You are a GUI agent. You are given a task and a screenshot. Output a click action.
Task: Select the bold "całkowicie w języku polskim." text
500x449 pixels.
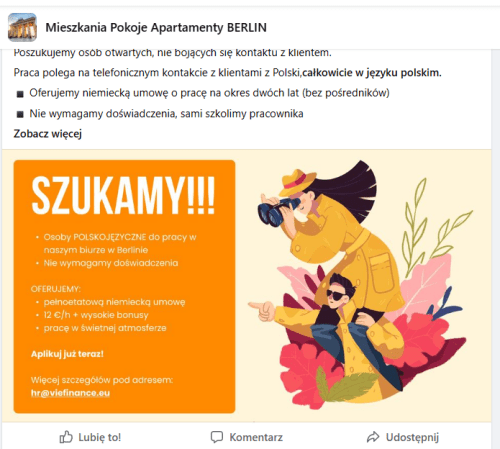click(x=372, y=72)
